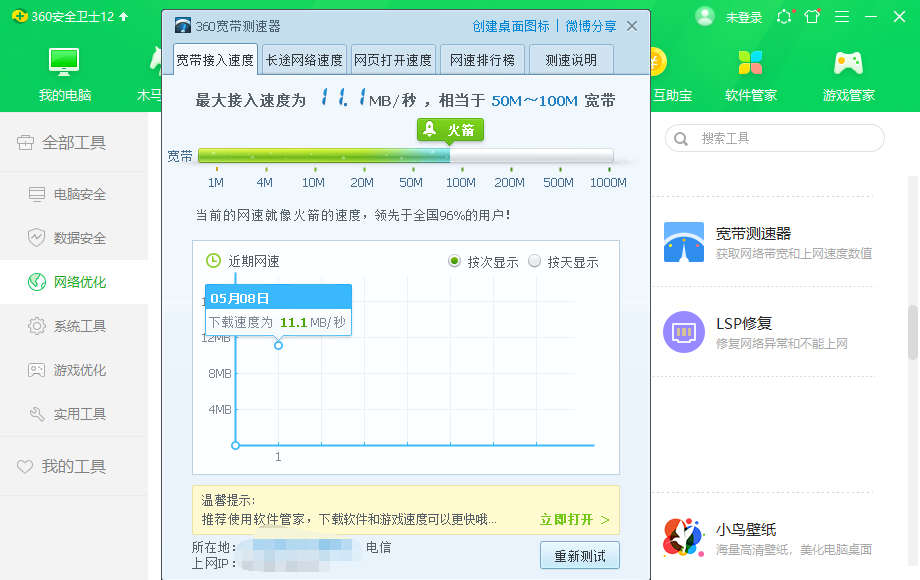The width and height of the screenshot is (920, 580).
Task: Switch to 网页打开速度 tab
Action: (x=393, y=60)
